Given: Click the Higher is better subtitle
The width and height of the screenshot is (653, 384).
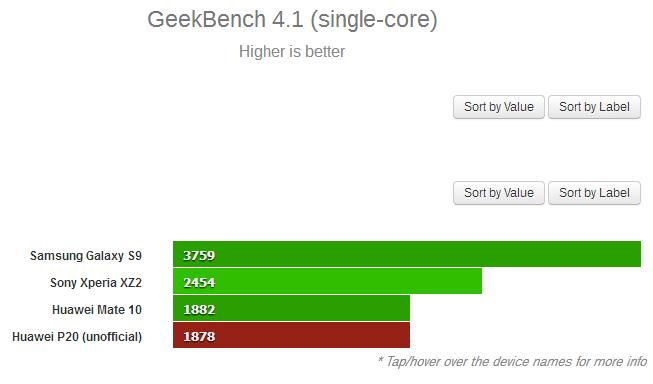Looking at the screenshot, I should (292, 52).
